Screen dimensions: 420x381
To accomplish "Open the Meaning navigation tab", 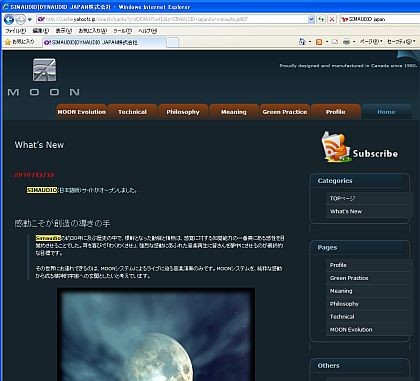I will tap(234, 112).
